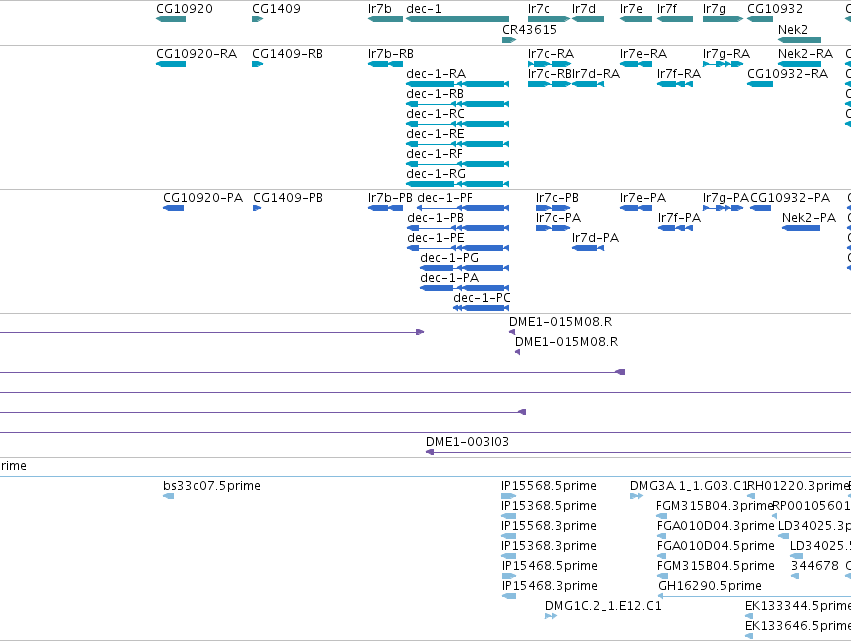Image resolution: width=851 pixels, height=641 pixels.
Task: Select the DMG3A.1_1.G03.C1 EST label
Action: click(x=689, y=486)
